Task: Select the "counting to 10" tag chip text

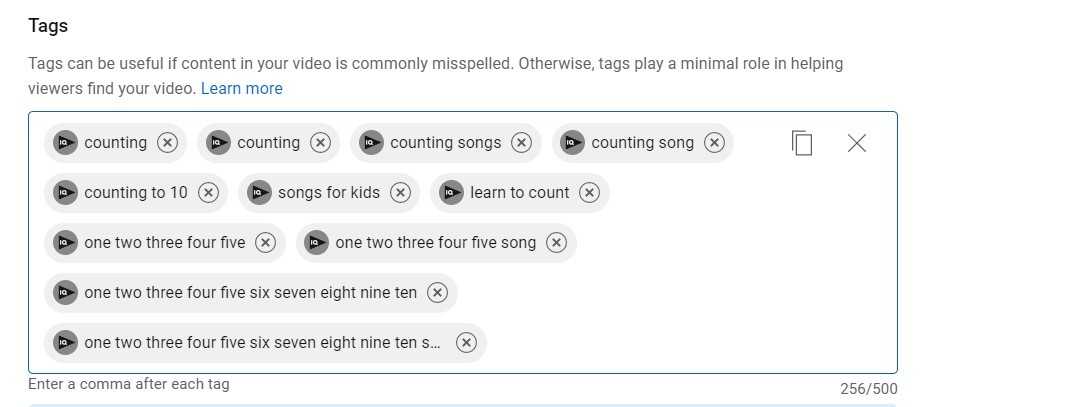Action: pyautogui.click(x=135, y=193)
